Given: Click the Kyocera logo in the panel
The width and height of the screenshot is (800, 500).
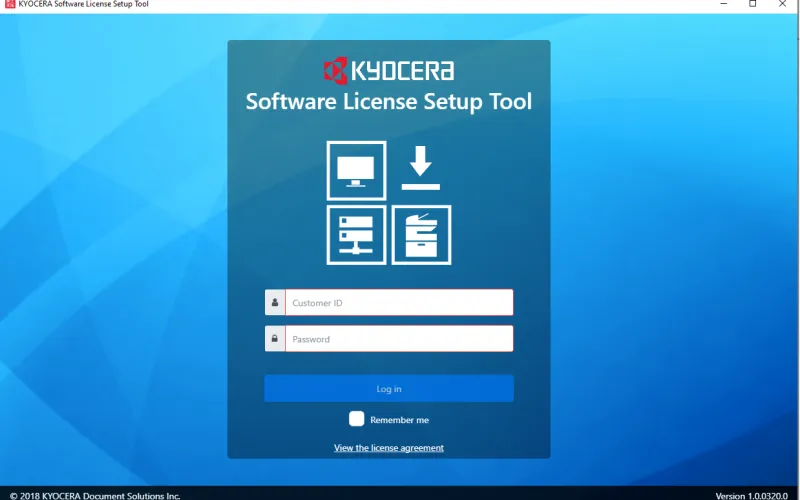Looking at the screenshot, I should (389, 70).
